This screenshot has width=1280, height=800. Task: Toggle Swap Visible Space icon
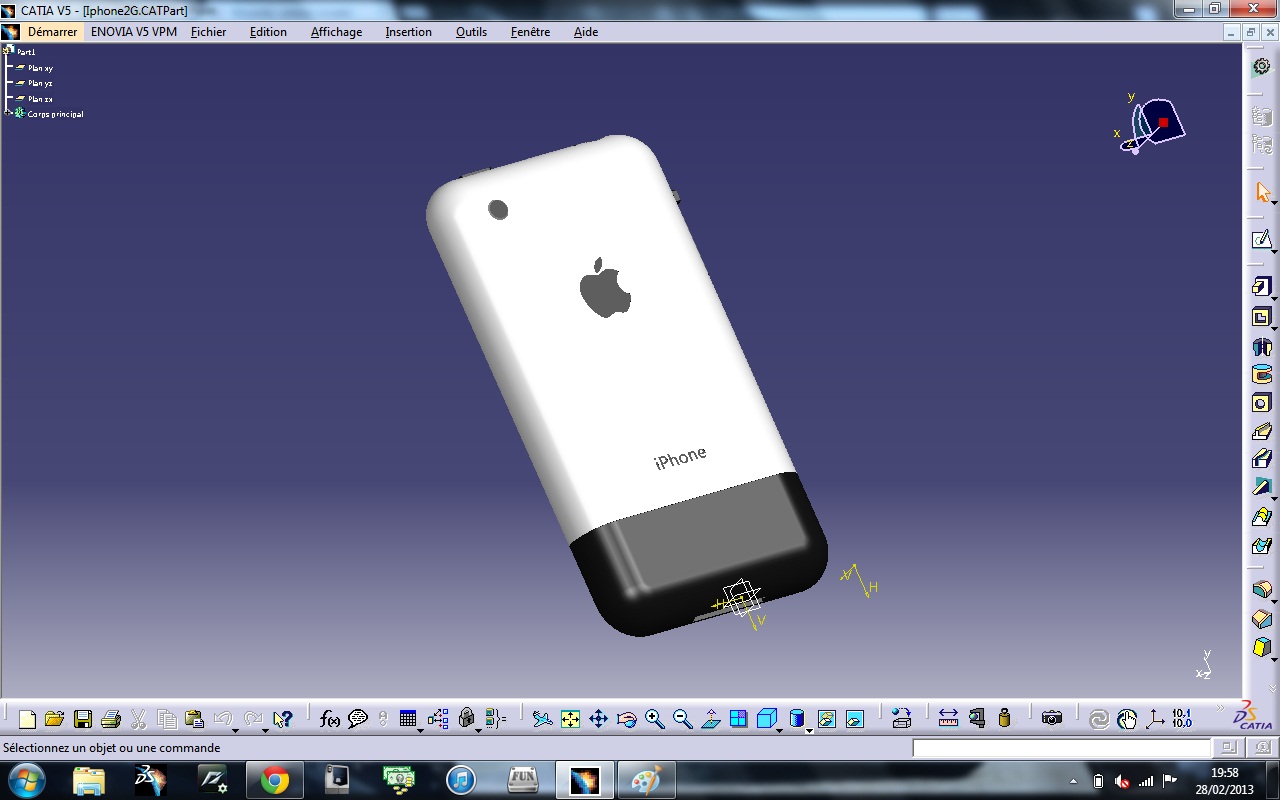[855, 719]
